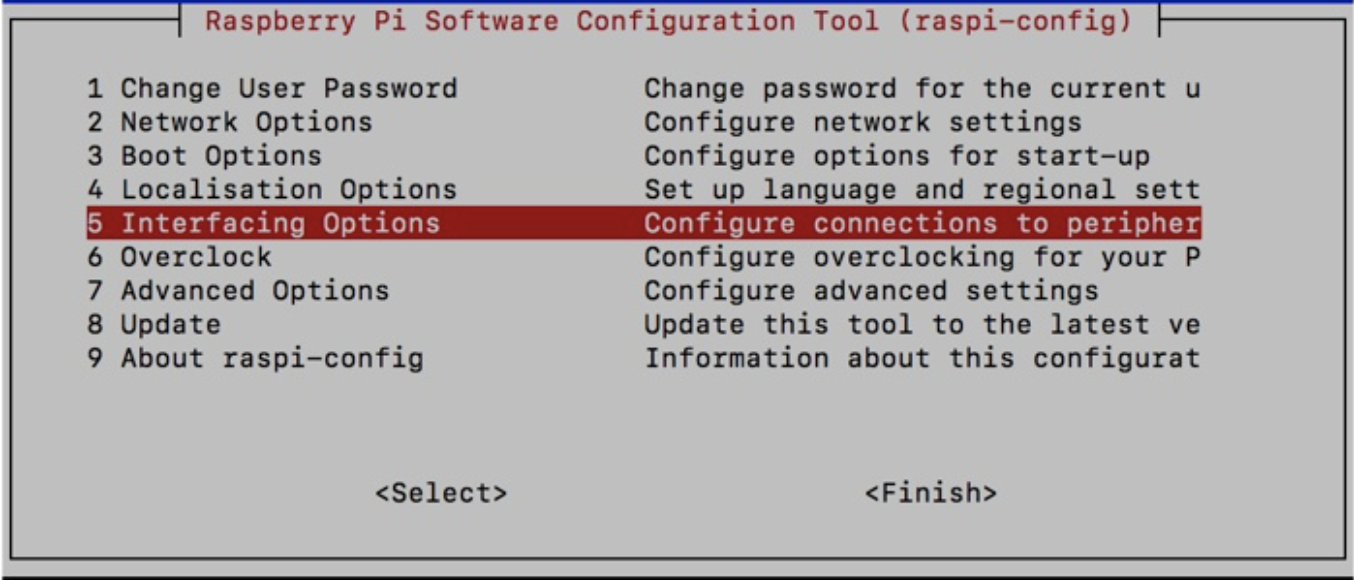Click the 'Configure options for start-up' description
The image size is (1354, 580).
click(x=896, y=156)
